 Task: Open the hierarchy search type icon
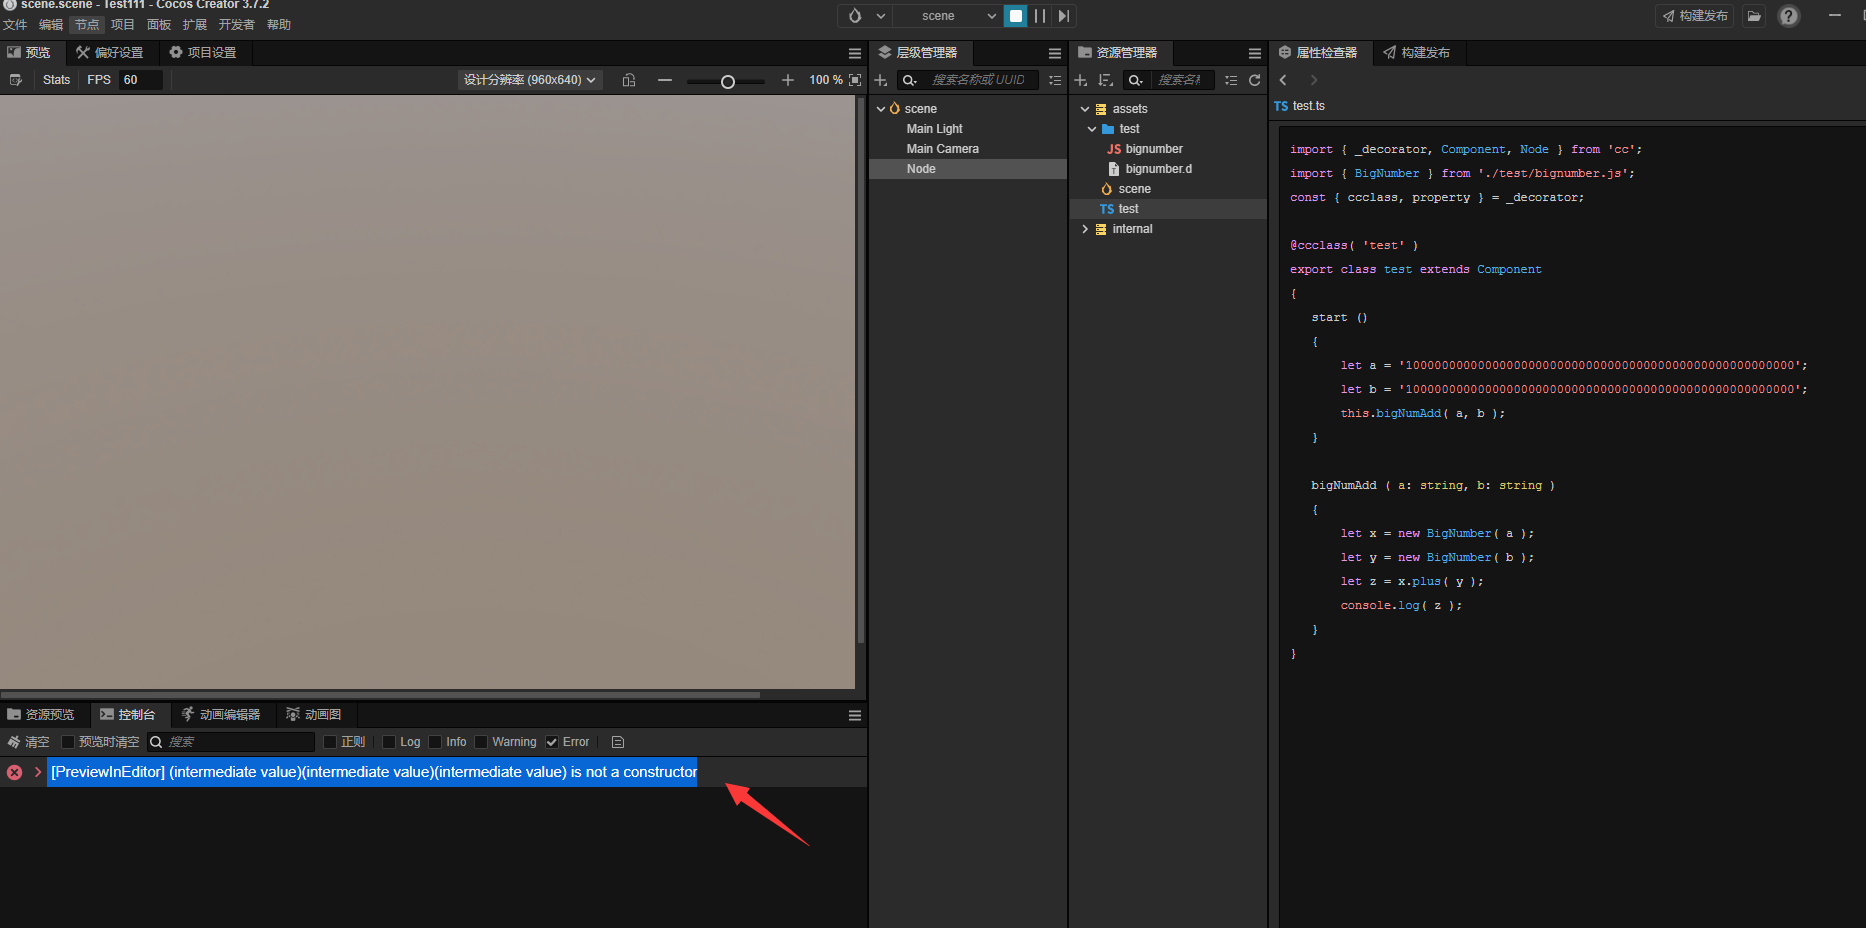909,80
